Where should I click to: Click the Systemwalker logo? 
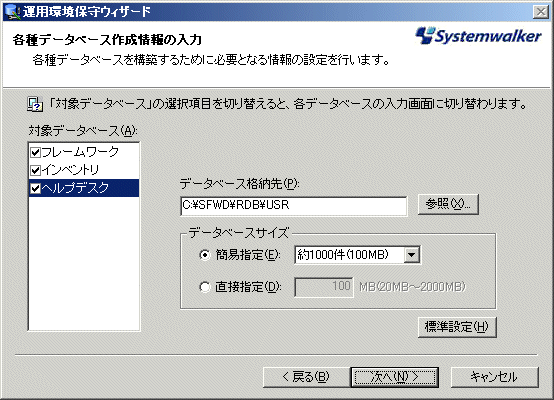pos(478,36)
